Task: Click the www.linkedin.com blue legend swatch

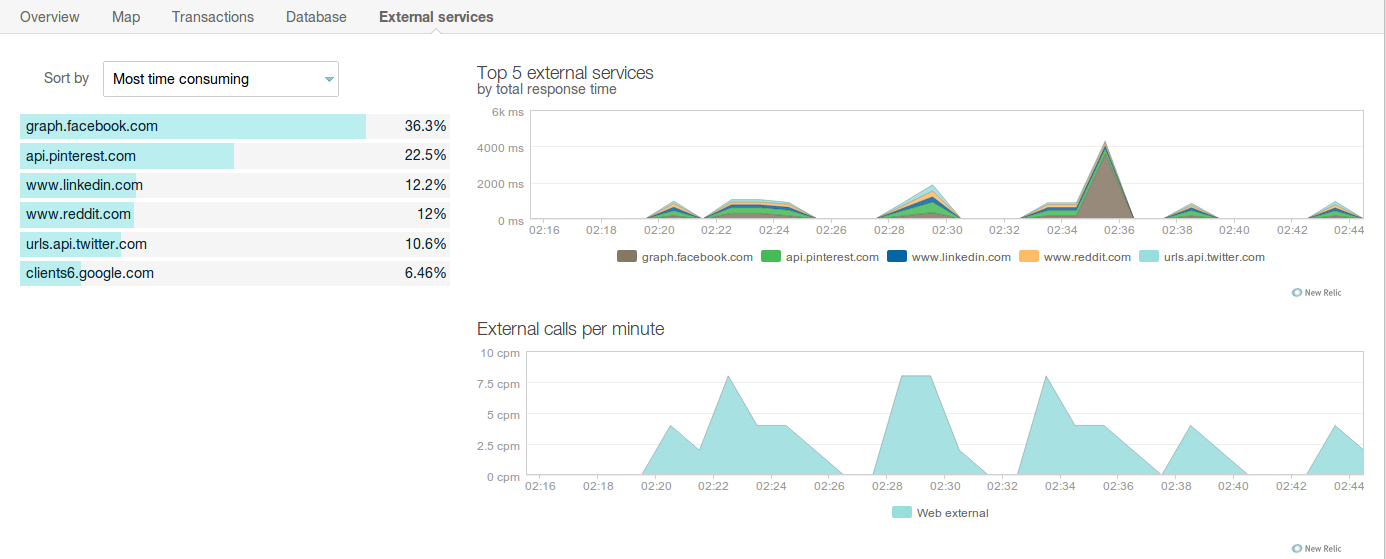Action: pyautogui.click(x=897, y=257)
